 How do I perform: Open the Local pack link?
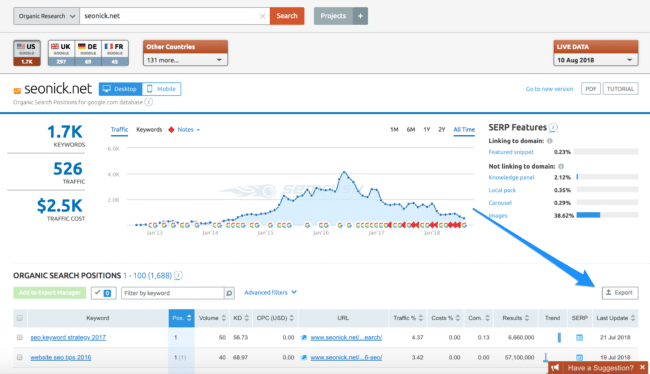(x=502, y=190)
